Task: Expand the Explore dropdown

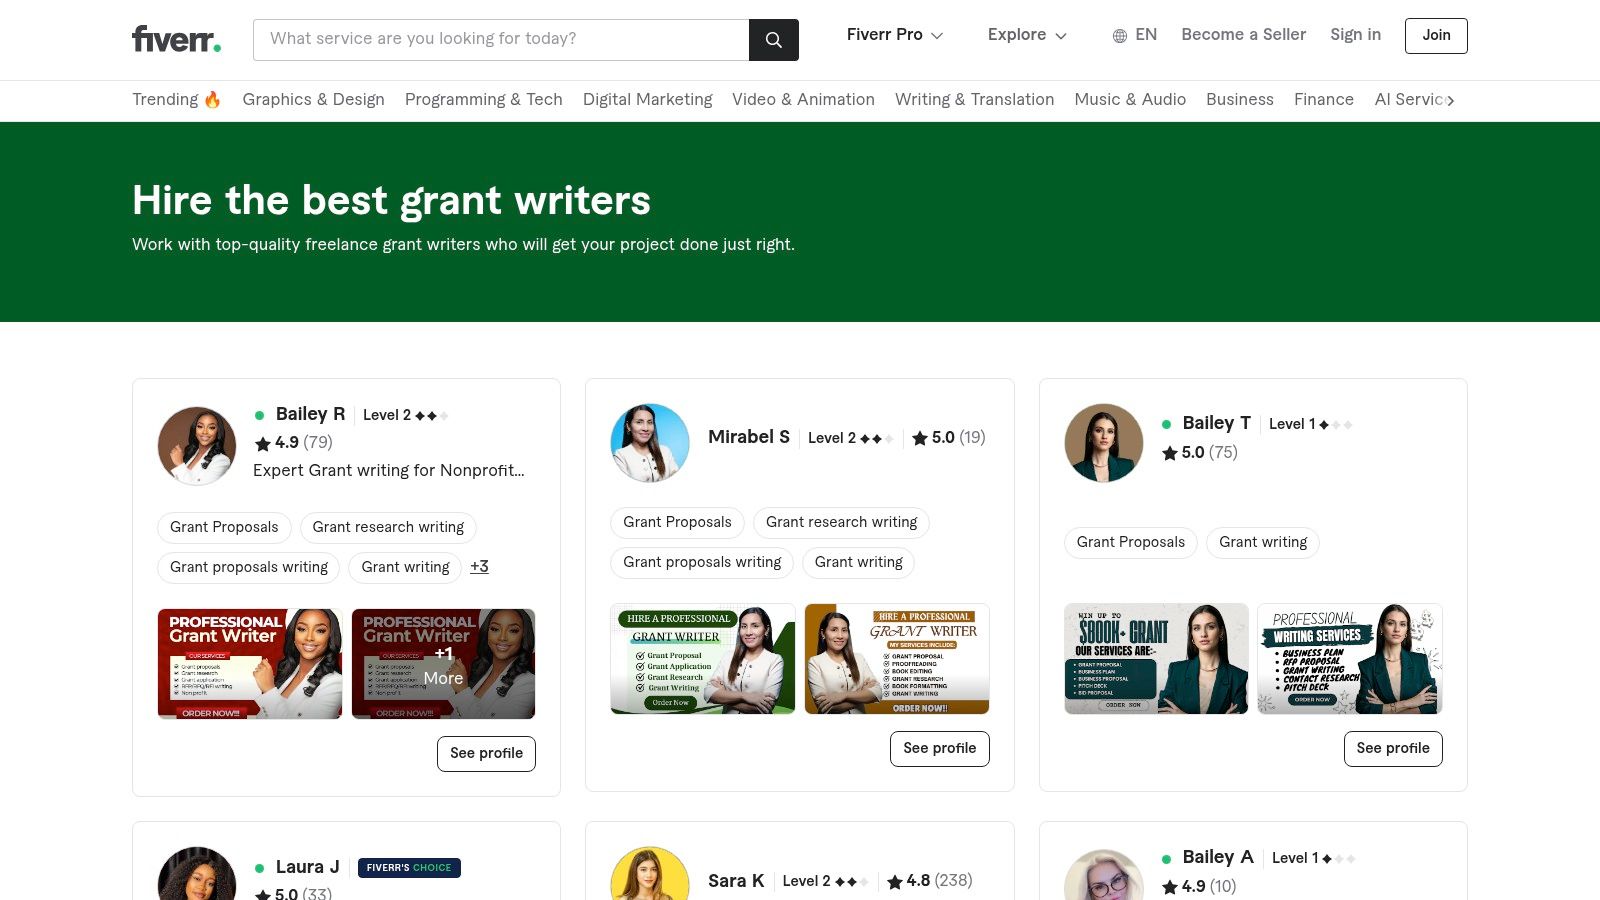Action: [1027, 35]
